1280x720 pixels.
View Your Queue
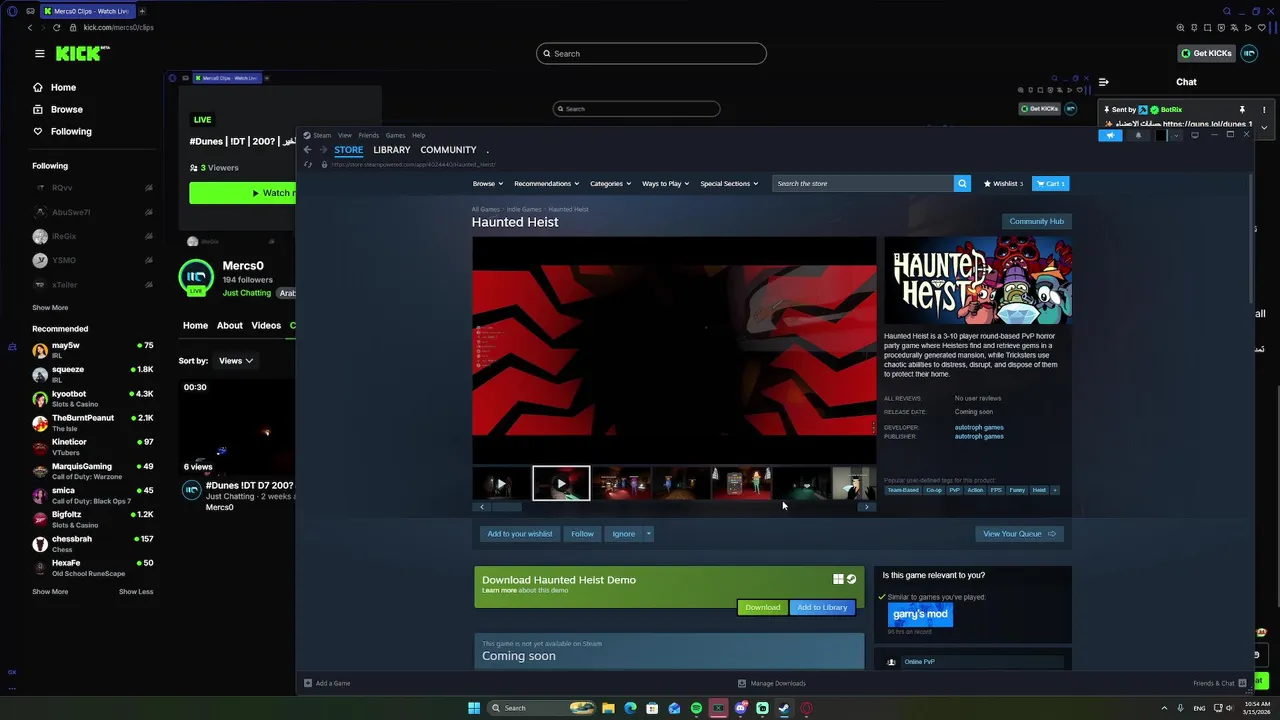point(1019,534)
